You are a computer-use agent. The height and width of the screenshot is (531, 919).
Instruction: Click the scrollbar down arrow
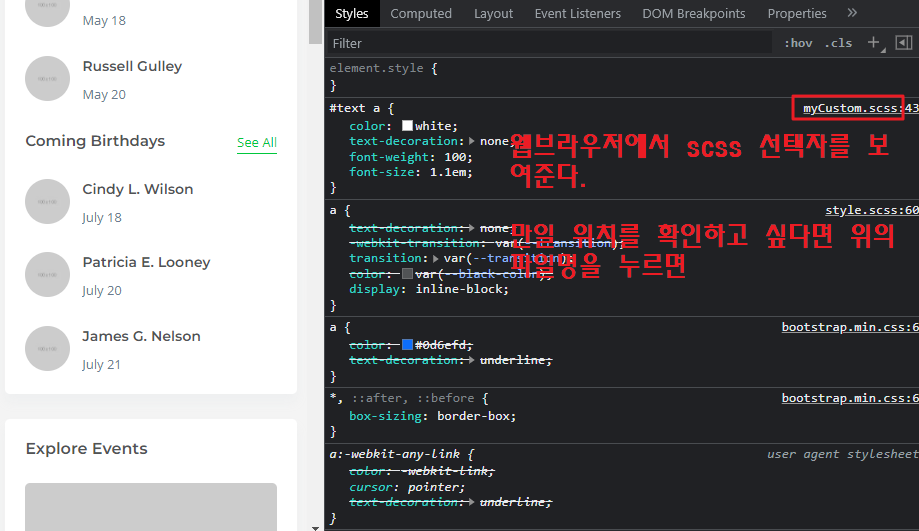click(315, 527)
